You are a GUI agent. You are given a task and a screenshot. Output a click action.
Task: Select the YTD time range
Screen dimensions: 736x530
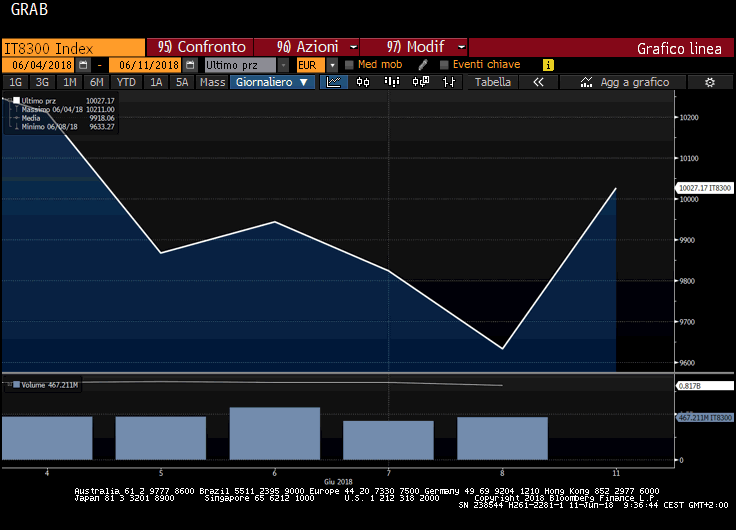pos(126,82)
